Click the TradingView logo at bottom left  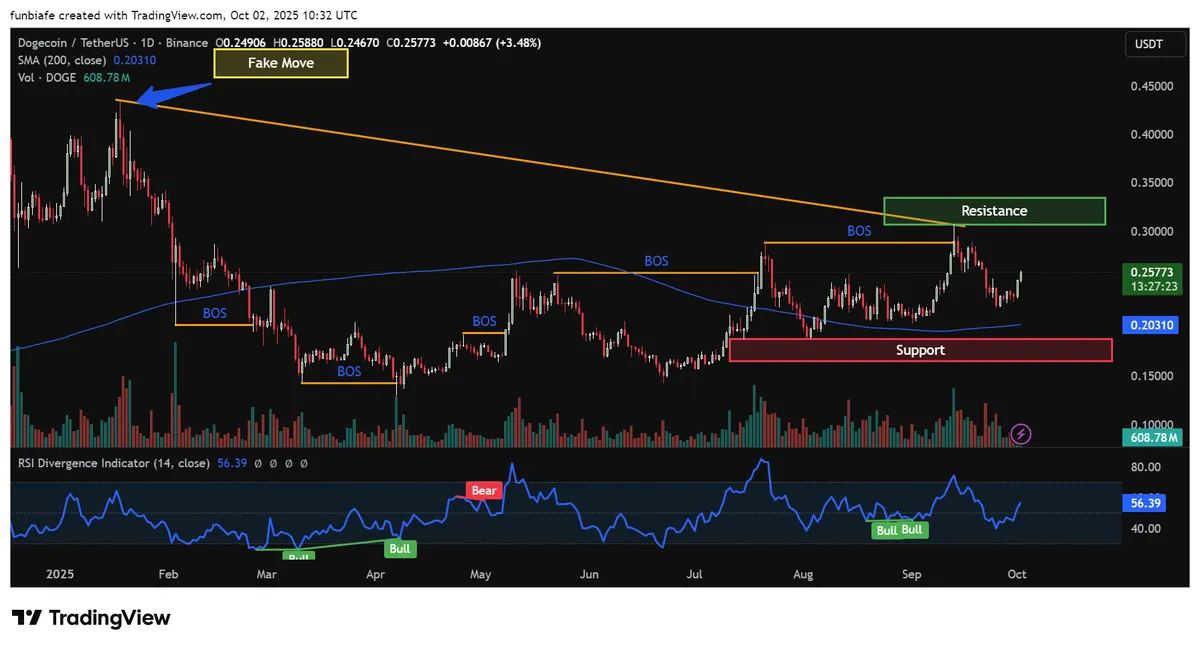point(91,618)
